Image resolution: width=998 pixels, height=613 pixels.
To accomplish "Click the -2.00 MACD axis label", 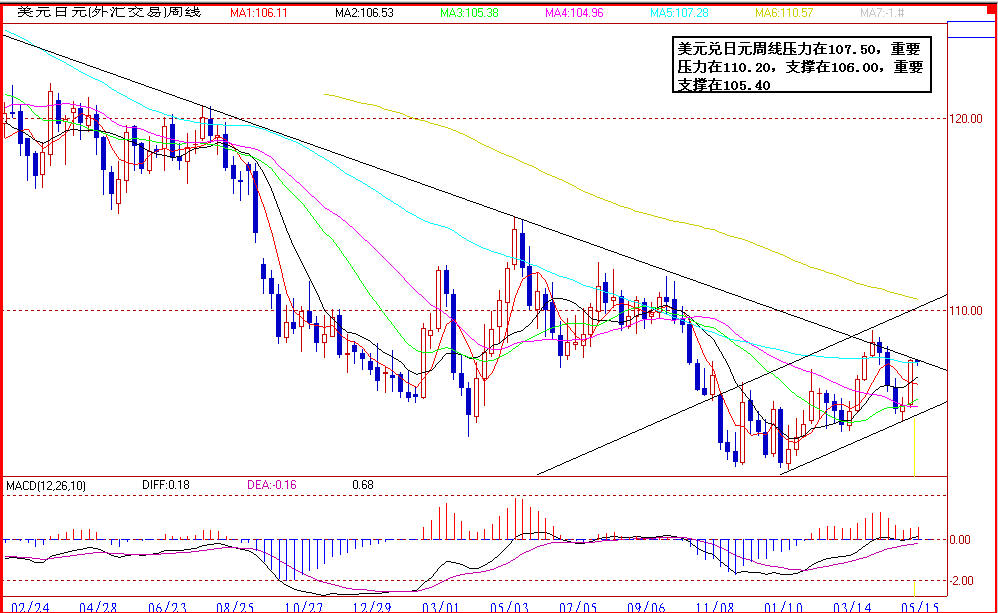I will click(x=961, y=581).
